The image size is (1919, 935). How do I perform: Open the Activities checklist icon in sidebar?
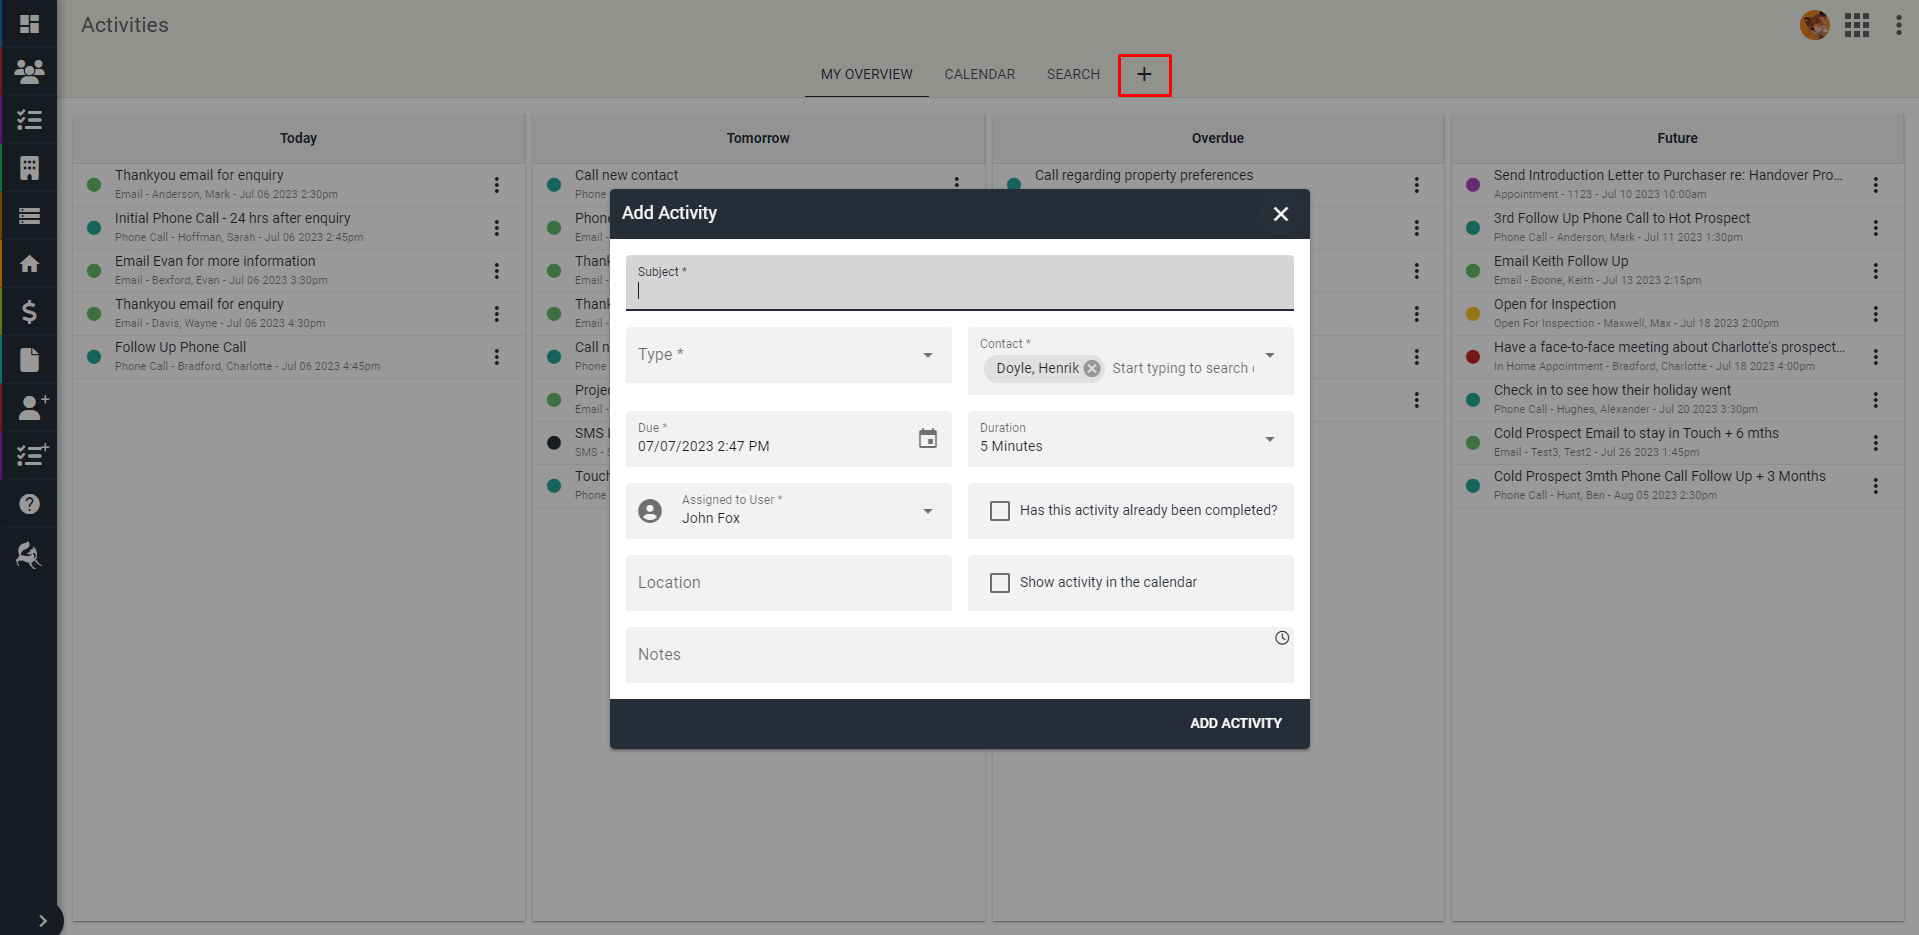[x=28, y=119]
